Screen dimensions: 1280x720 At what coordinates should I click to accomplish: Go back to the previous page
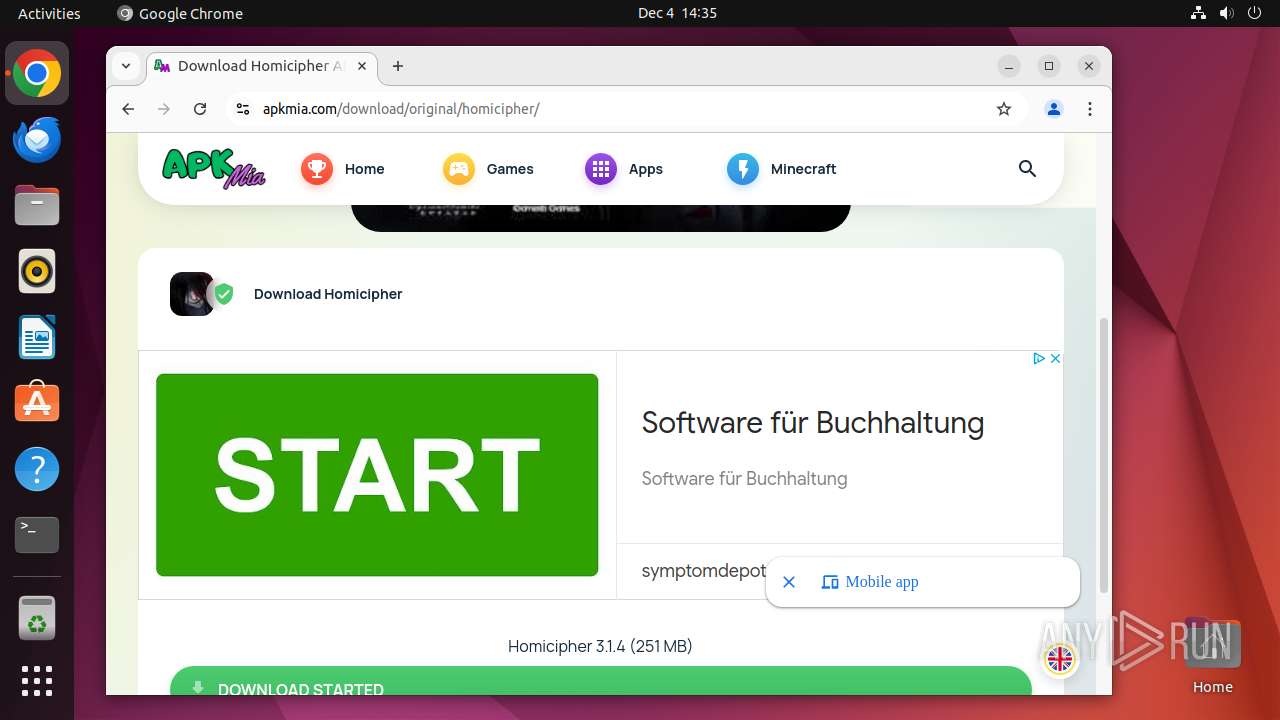click(x=128, y=109)
